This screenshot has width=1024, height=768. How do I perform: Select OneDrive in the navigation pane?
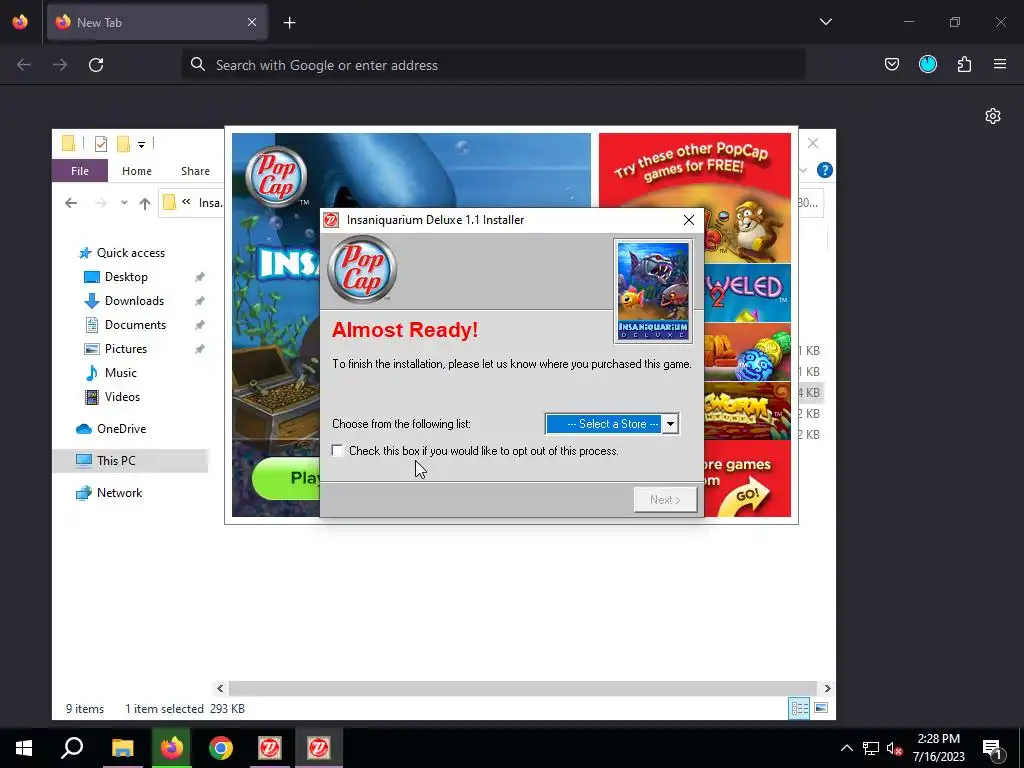[121, 429]
